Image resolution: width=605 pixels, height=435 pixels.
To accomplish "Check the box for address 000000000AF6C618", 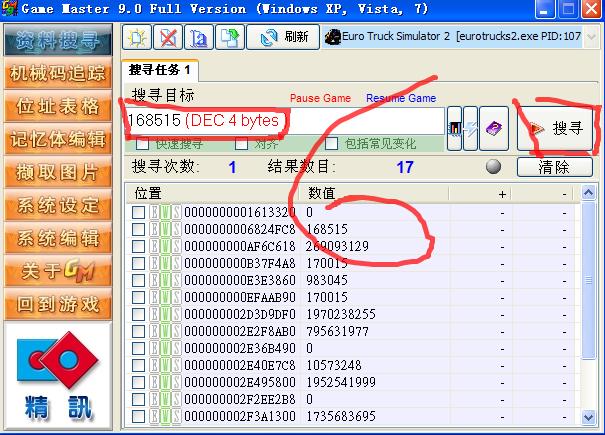I will (139, 246).
